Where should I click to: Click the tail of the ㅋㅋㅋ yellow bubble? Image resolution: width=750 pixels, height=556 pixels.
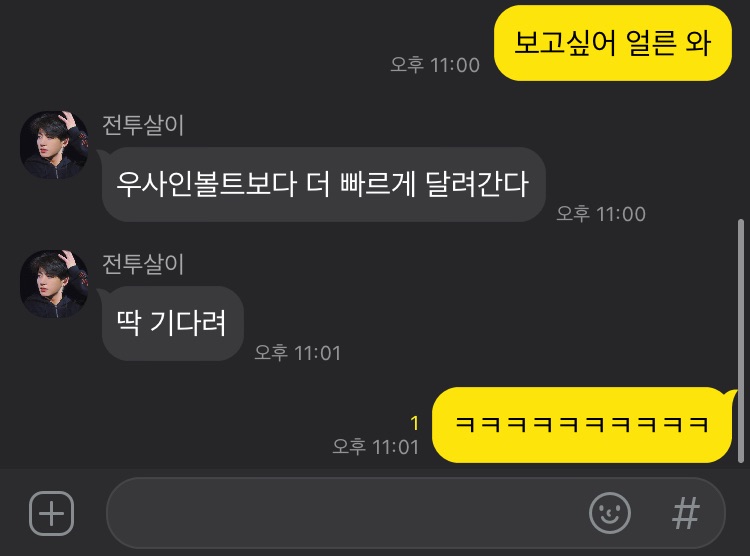pos(732,397)
